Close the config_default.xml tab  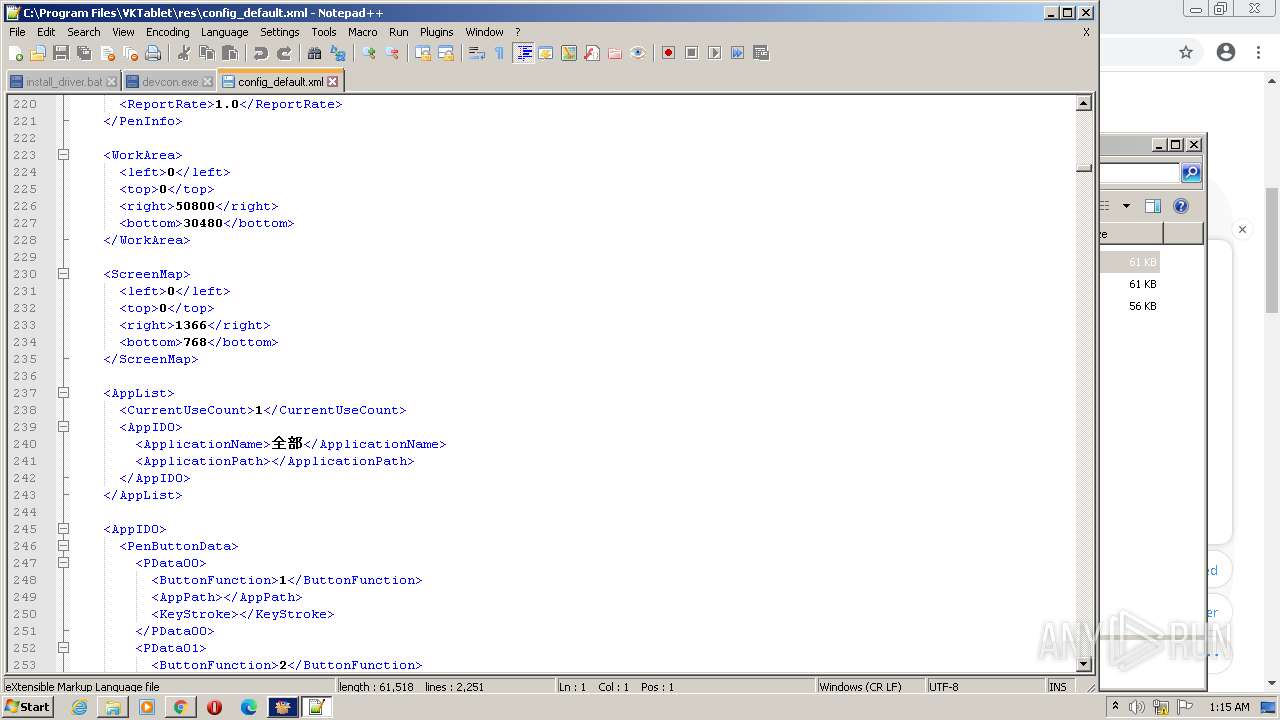[x=333, y=82]
